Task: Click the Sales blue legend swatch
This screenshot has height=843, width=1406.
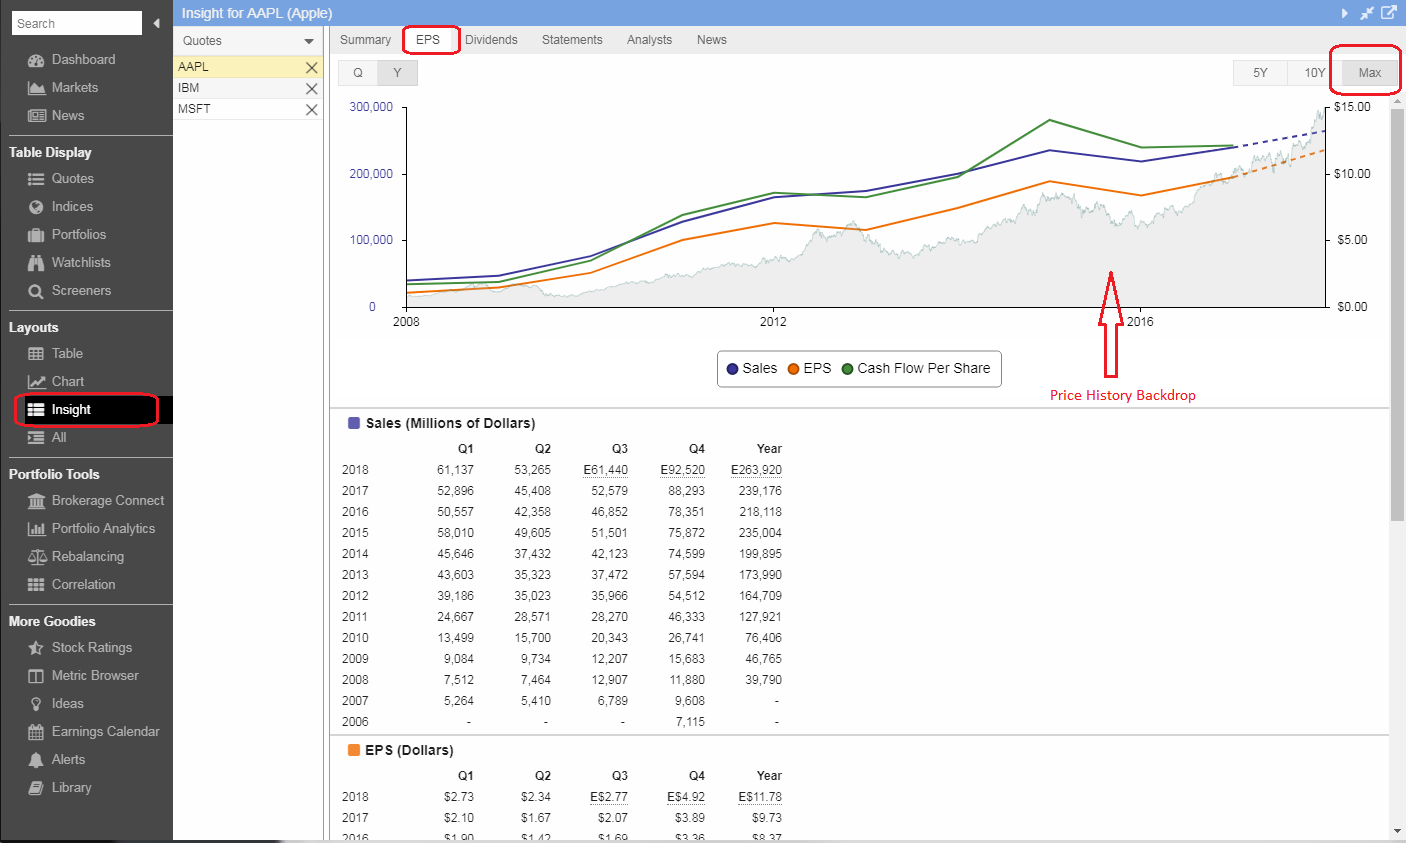Action: (x=733, y=368)
